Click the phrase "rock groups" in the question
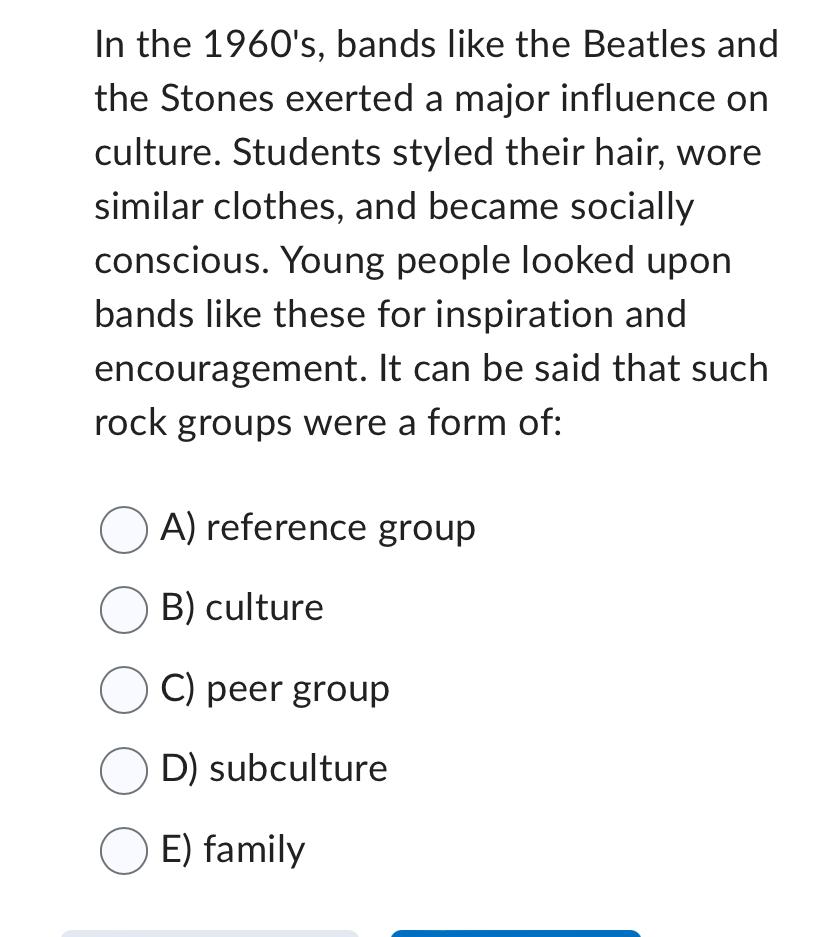This screenshot has width=821, height=937. pos(194,422)
